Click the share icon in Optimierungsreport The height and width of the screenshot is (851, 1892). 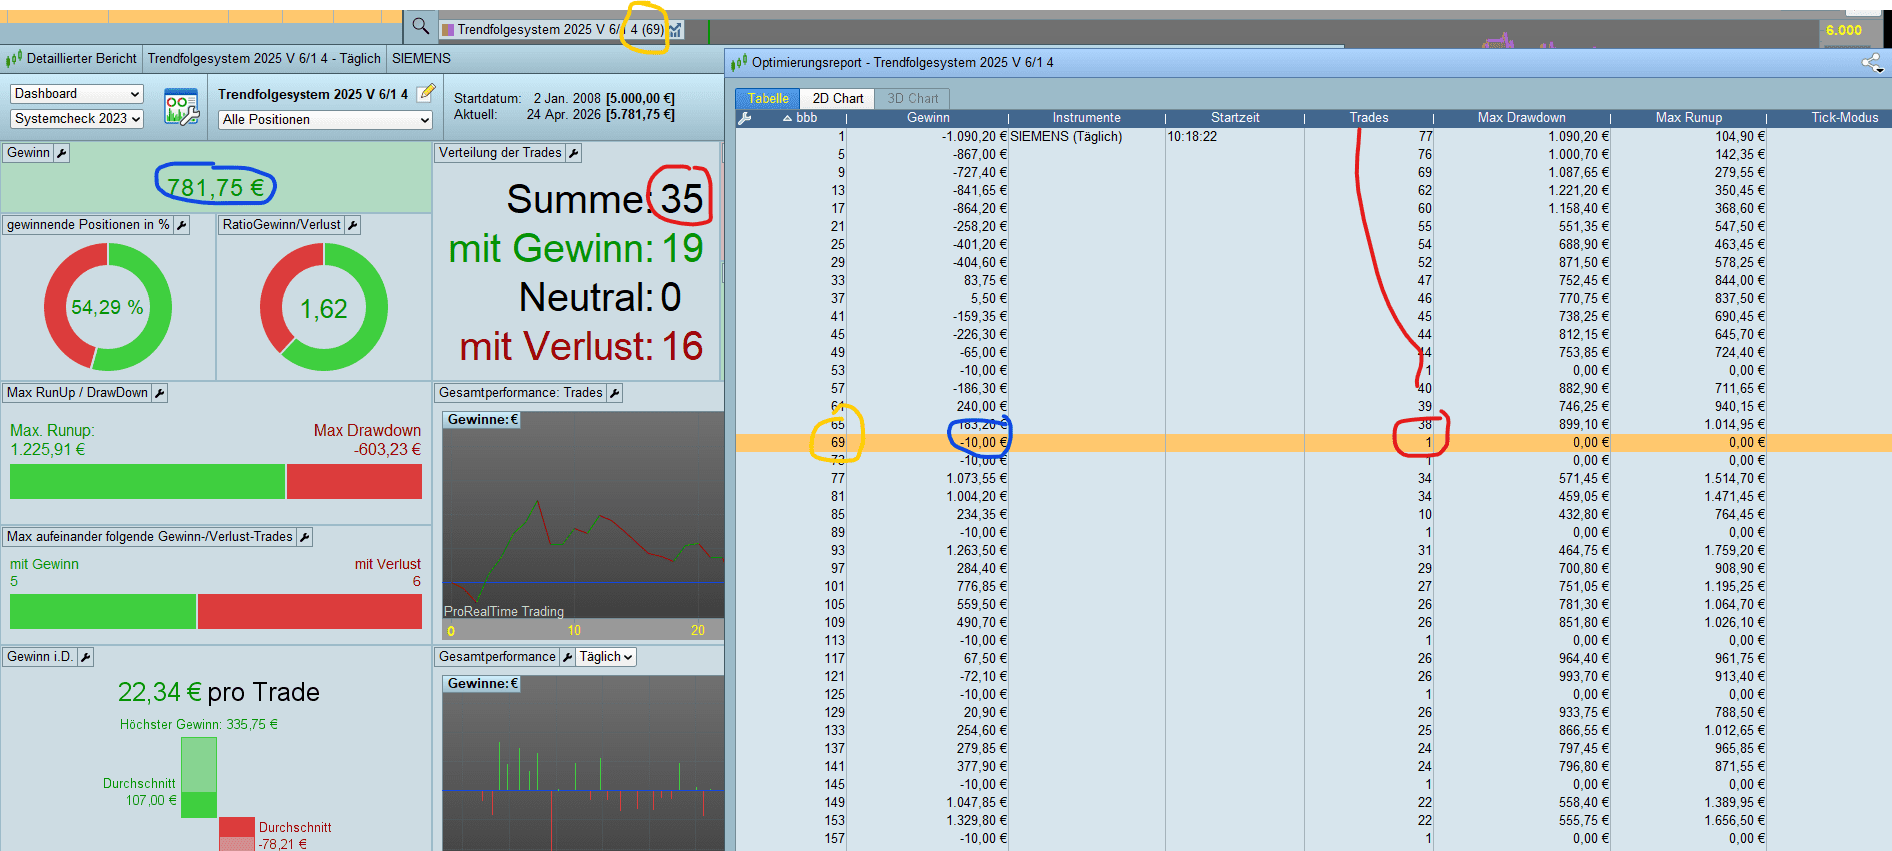click(1871, 63)
